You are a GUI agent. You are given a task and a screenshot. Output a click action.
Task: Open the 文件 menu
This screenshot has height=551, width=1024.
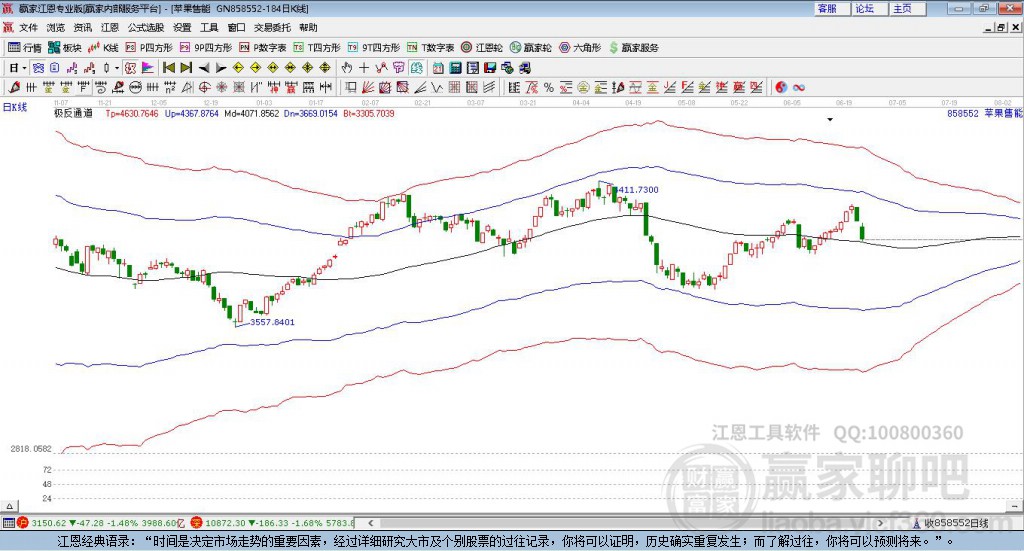(x=29, y=27)
